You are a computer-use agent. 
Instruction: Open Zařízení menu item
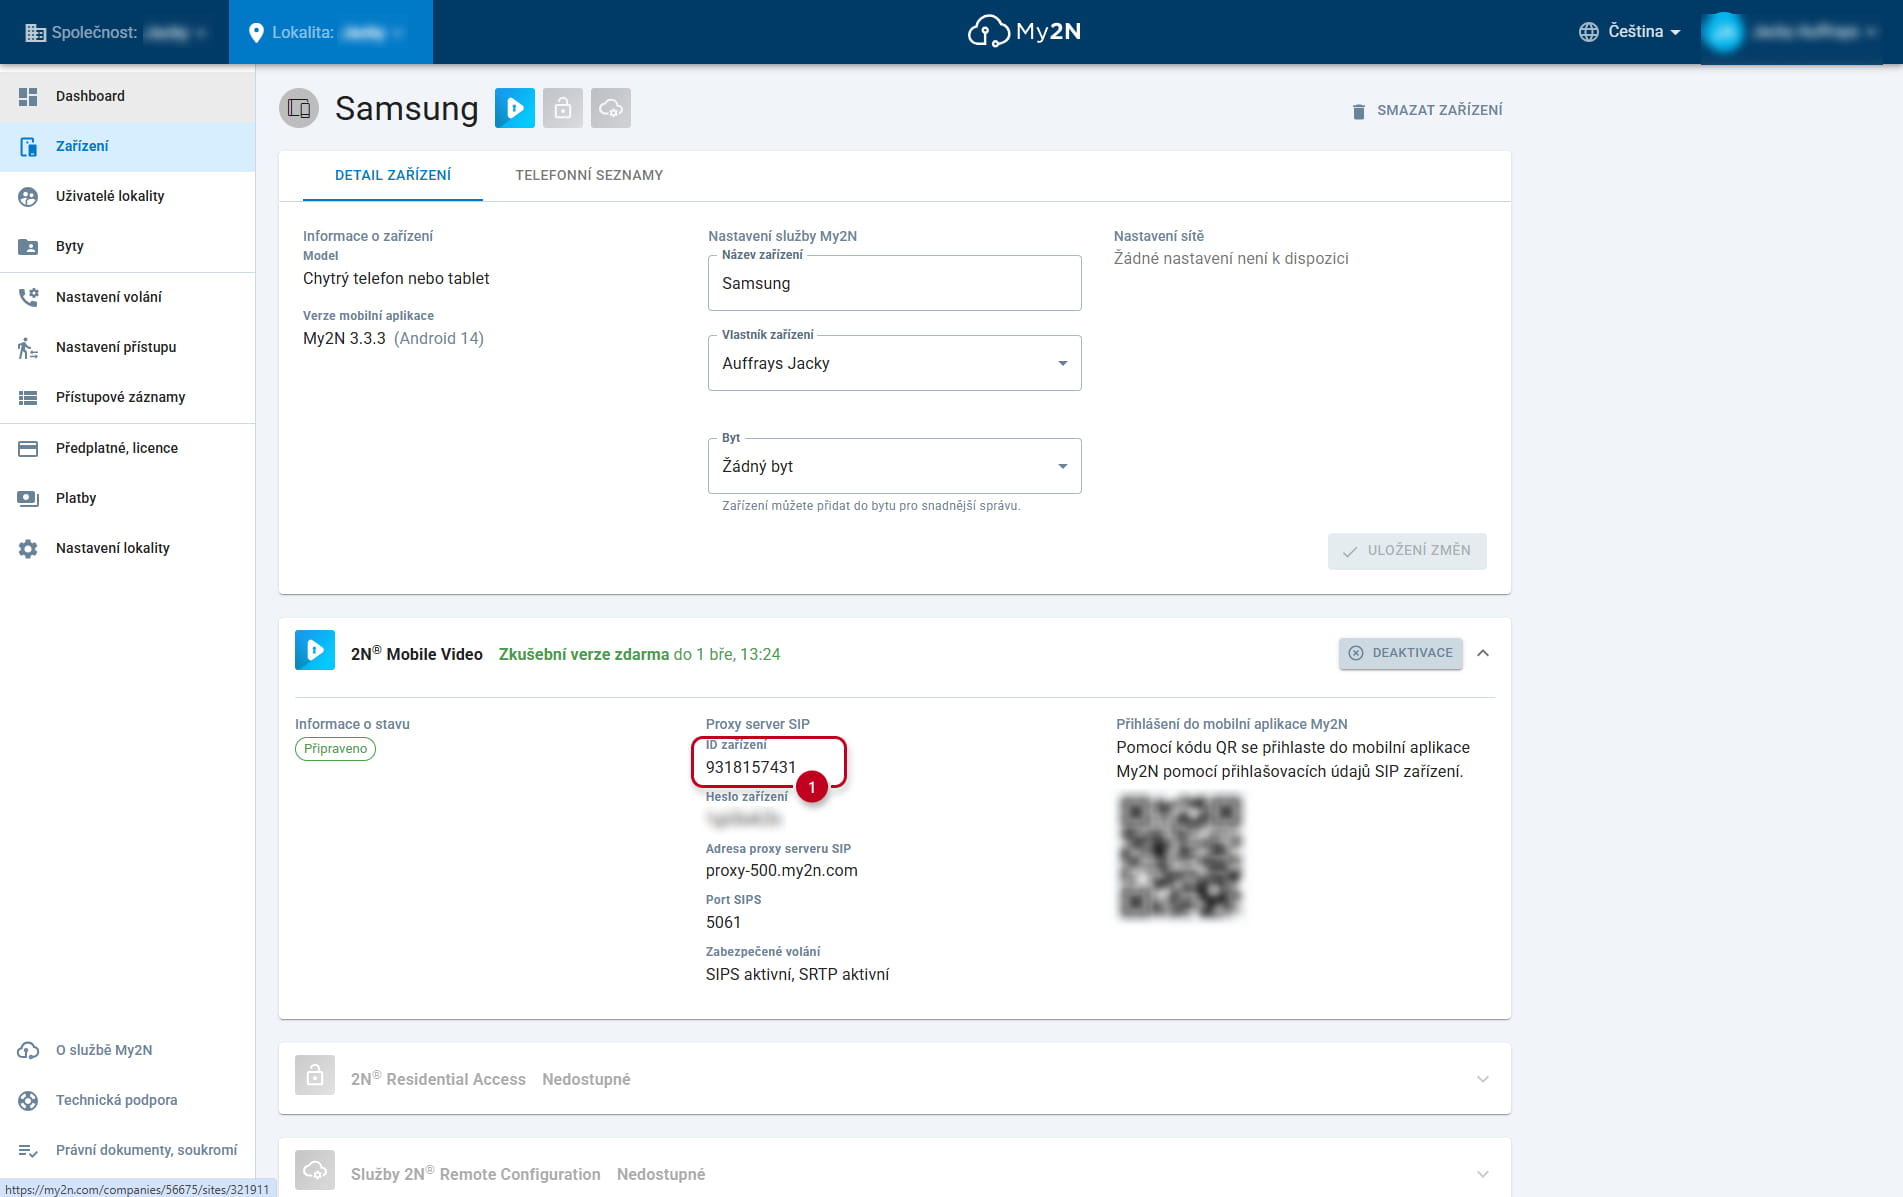[127, 147]
